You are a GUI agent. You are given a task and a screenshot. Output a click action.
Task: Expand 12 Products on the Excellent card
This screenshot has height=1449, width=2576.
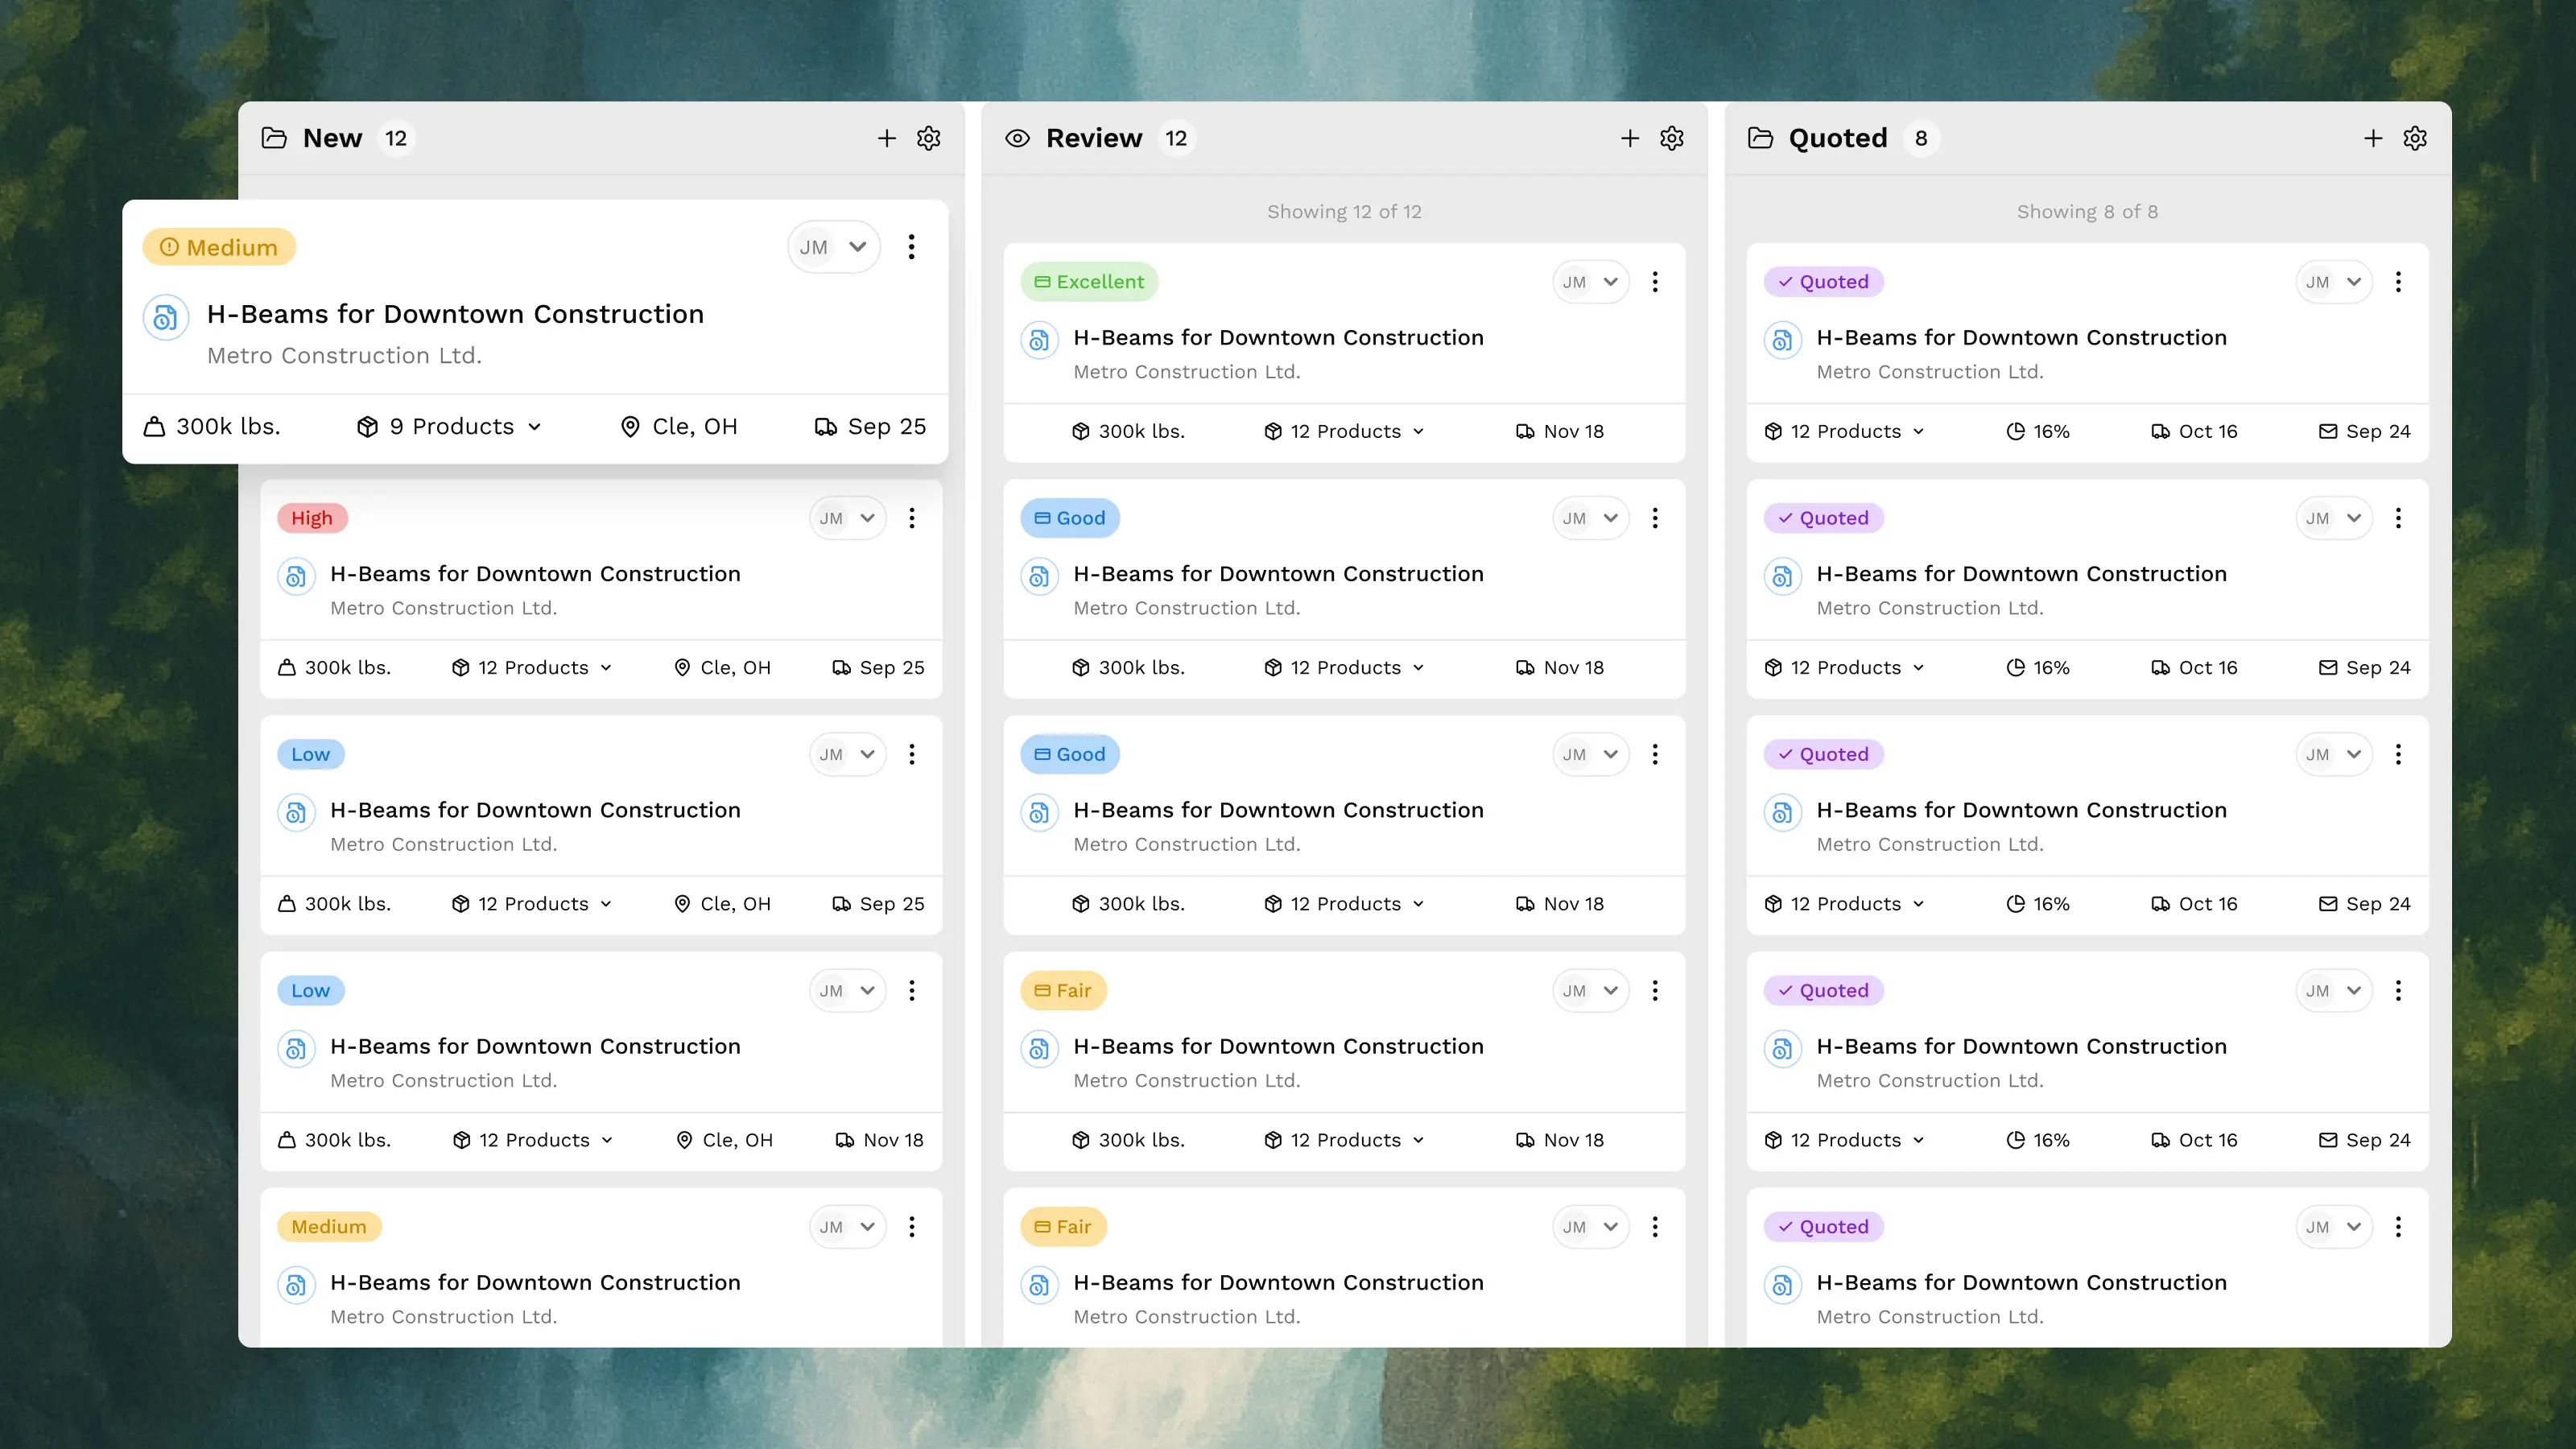[x=1344, y=431]
